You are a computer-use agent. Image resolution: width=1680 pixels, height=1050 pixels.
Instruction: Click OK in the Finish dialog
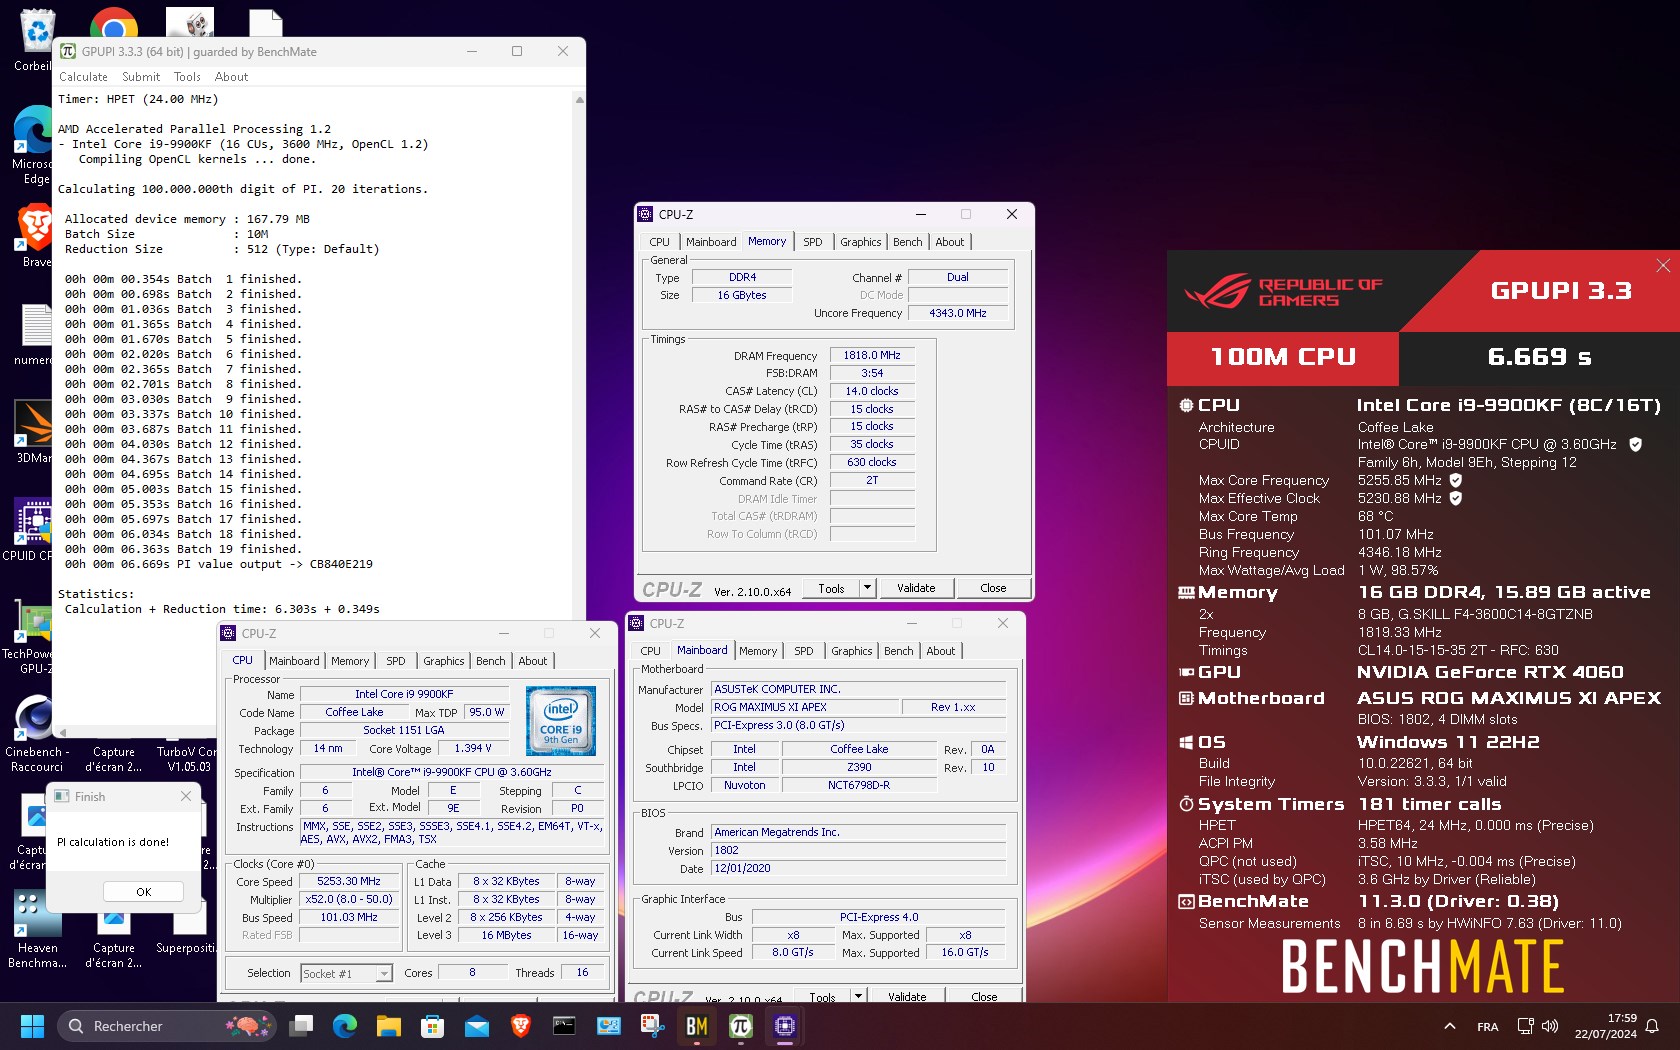coord(143,892)
